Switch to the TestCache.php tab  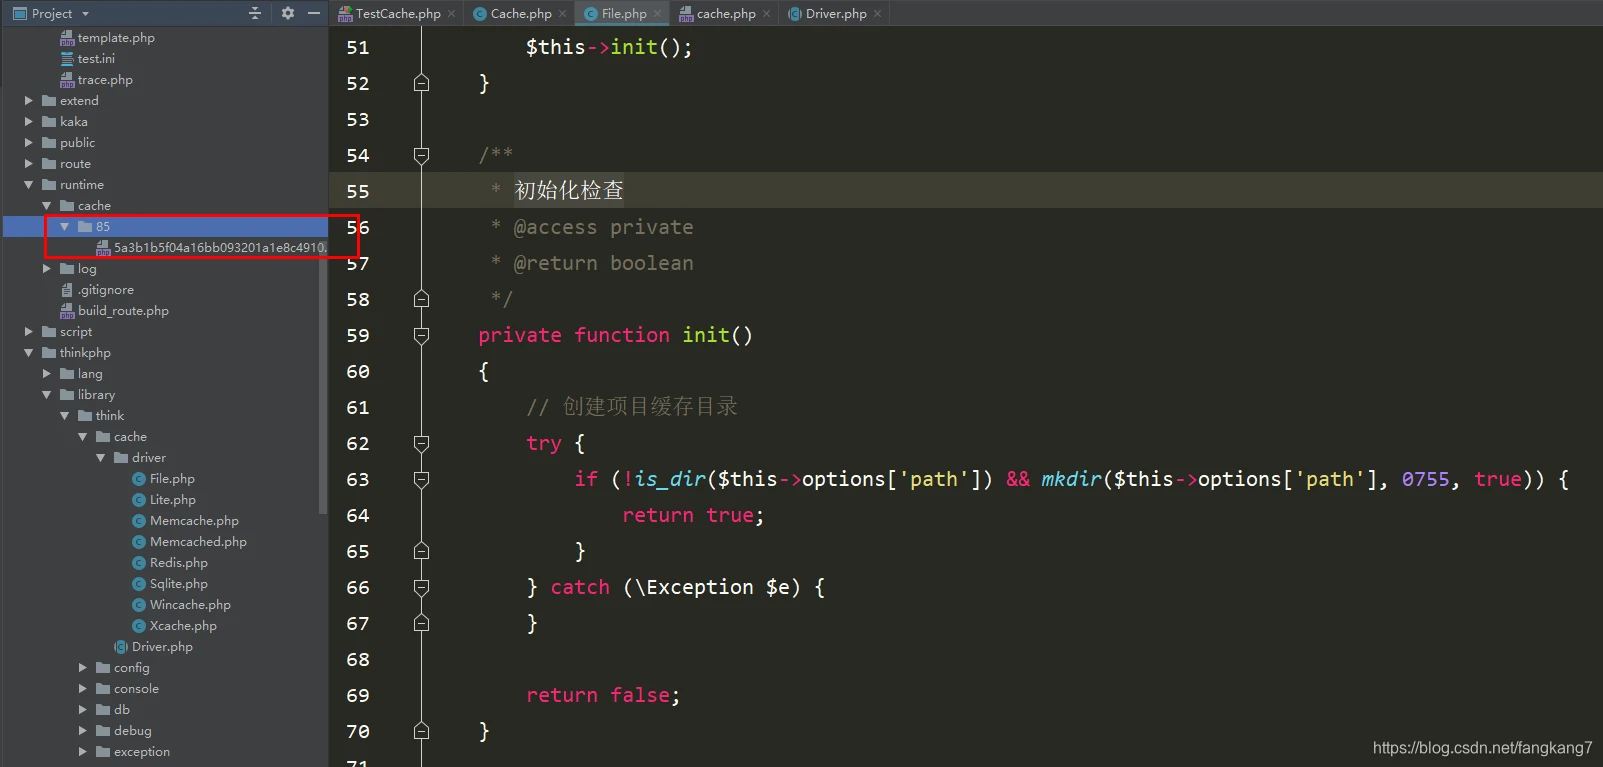pyautogui.click(x=397, y=14)
